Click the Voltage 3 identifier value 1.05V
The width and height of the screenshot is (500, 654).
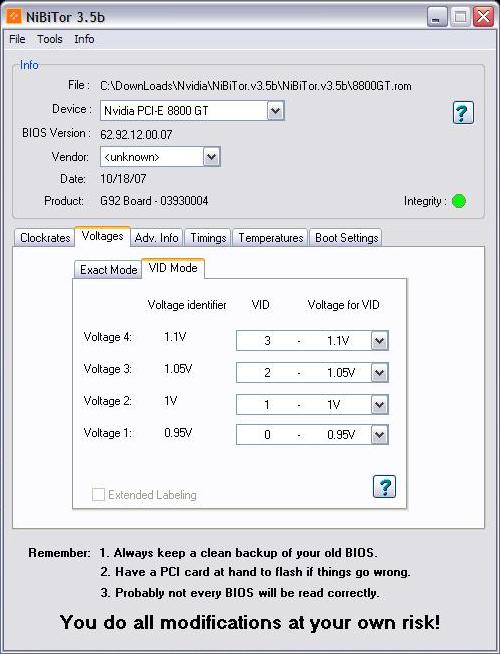coord(178,369)
